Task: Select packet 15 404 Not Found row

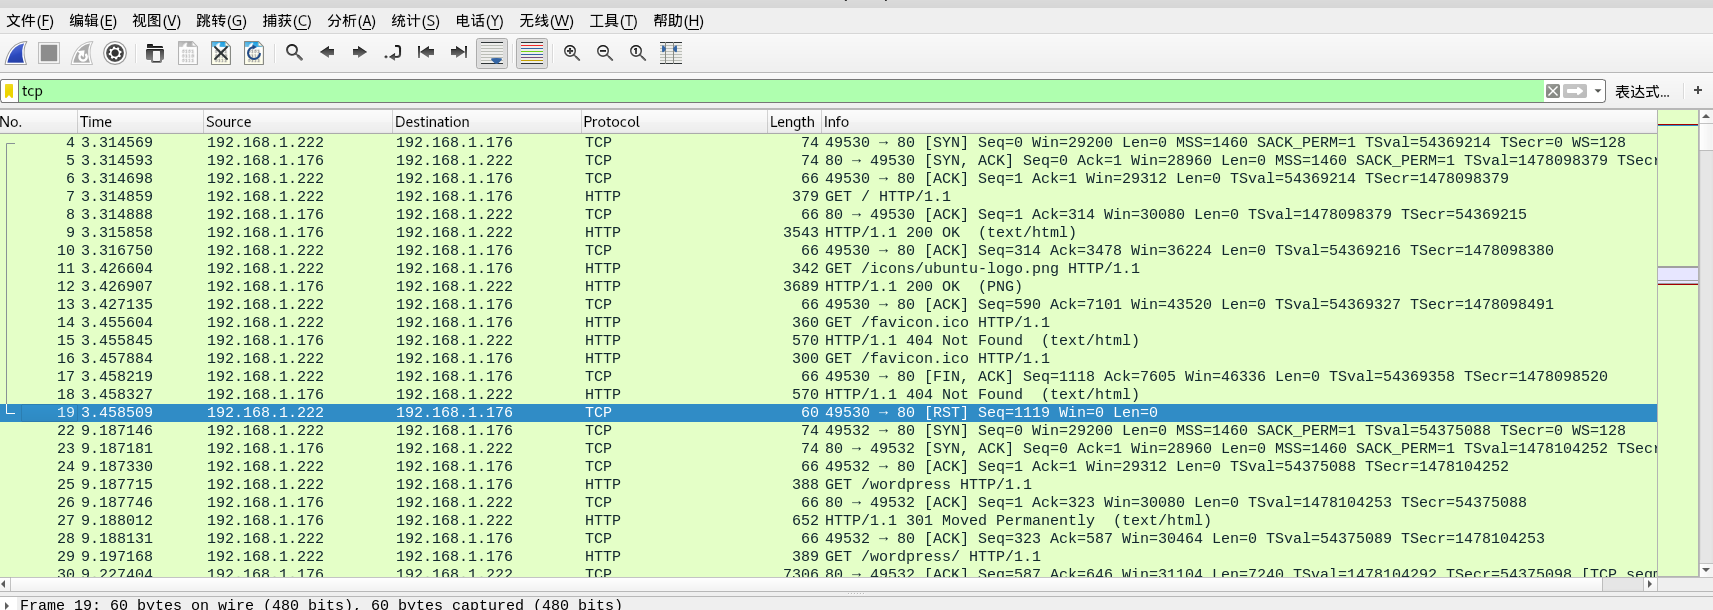Action: coord(828,340)
